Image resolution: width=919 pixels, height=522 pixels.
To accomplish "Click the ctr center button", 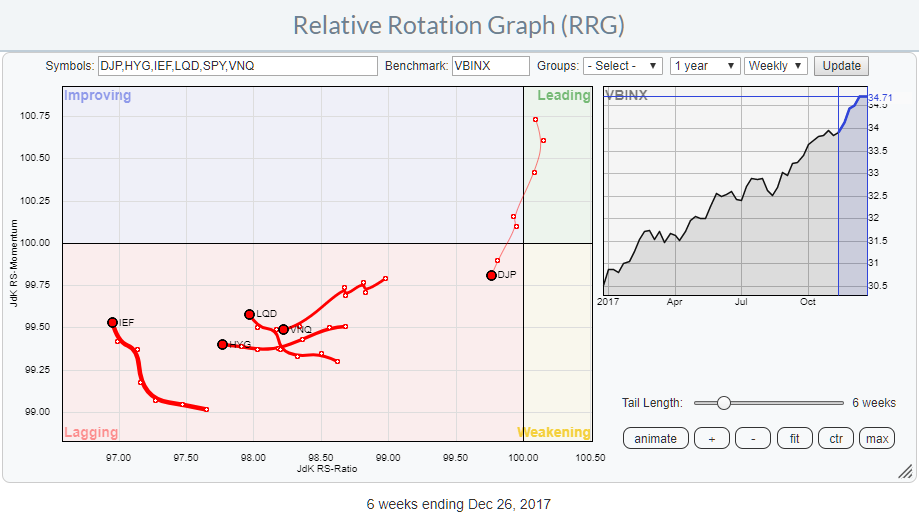I will [x=836, y=438].
